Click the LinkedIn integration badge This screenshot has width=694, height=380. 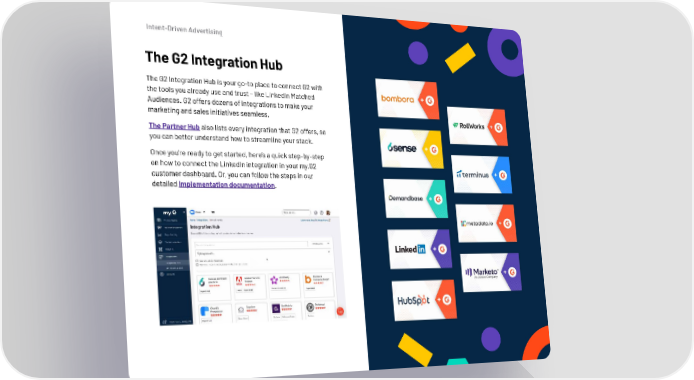pyautogui.click(x=419, y=249)
